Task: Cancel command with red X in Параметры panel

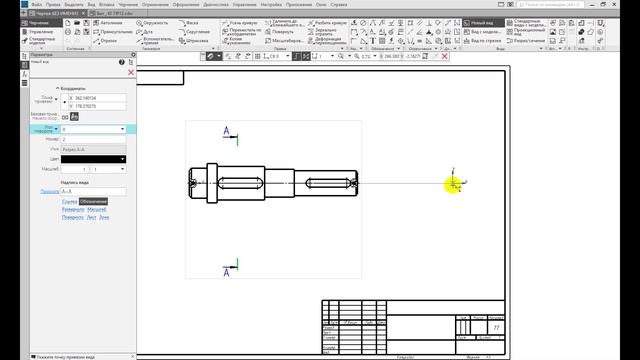Action: click(131, 73)
